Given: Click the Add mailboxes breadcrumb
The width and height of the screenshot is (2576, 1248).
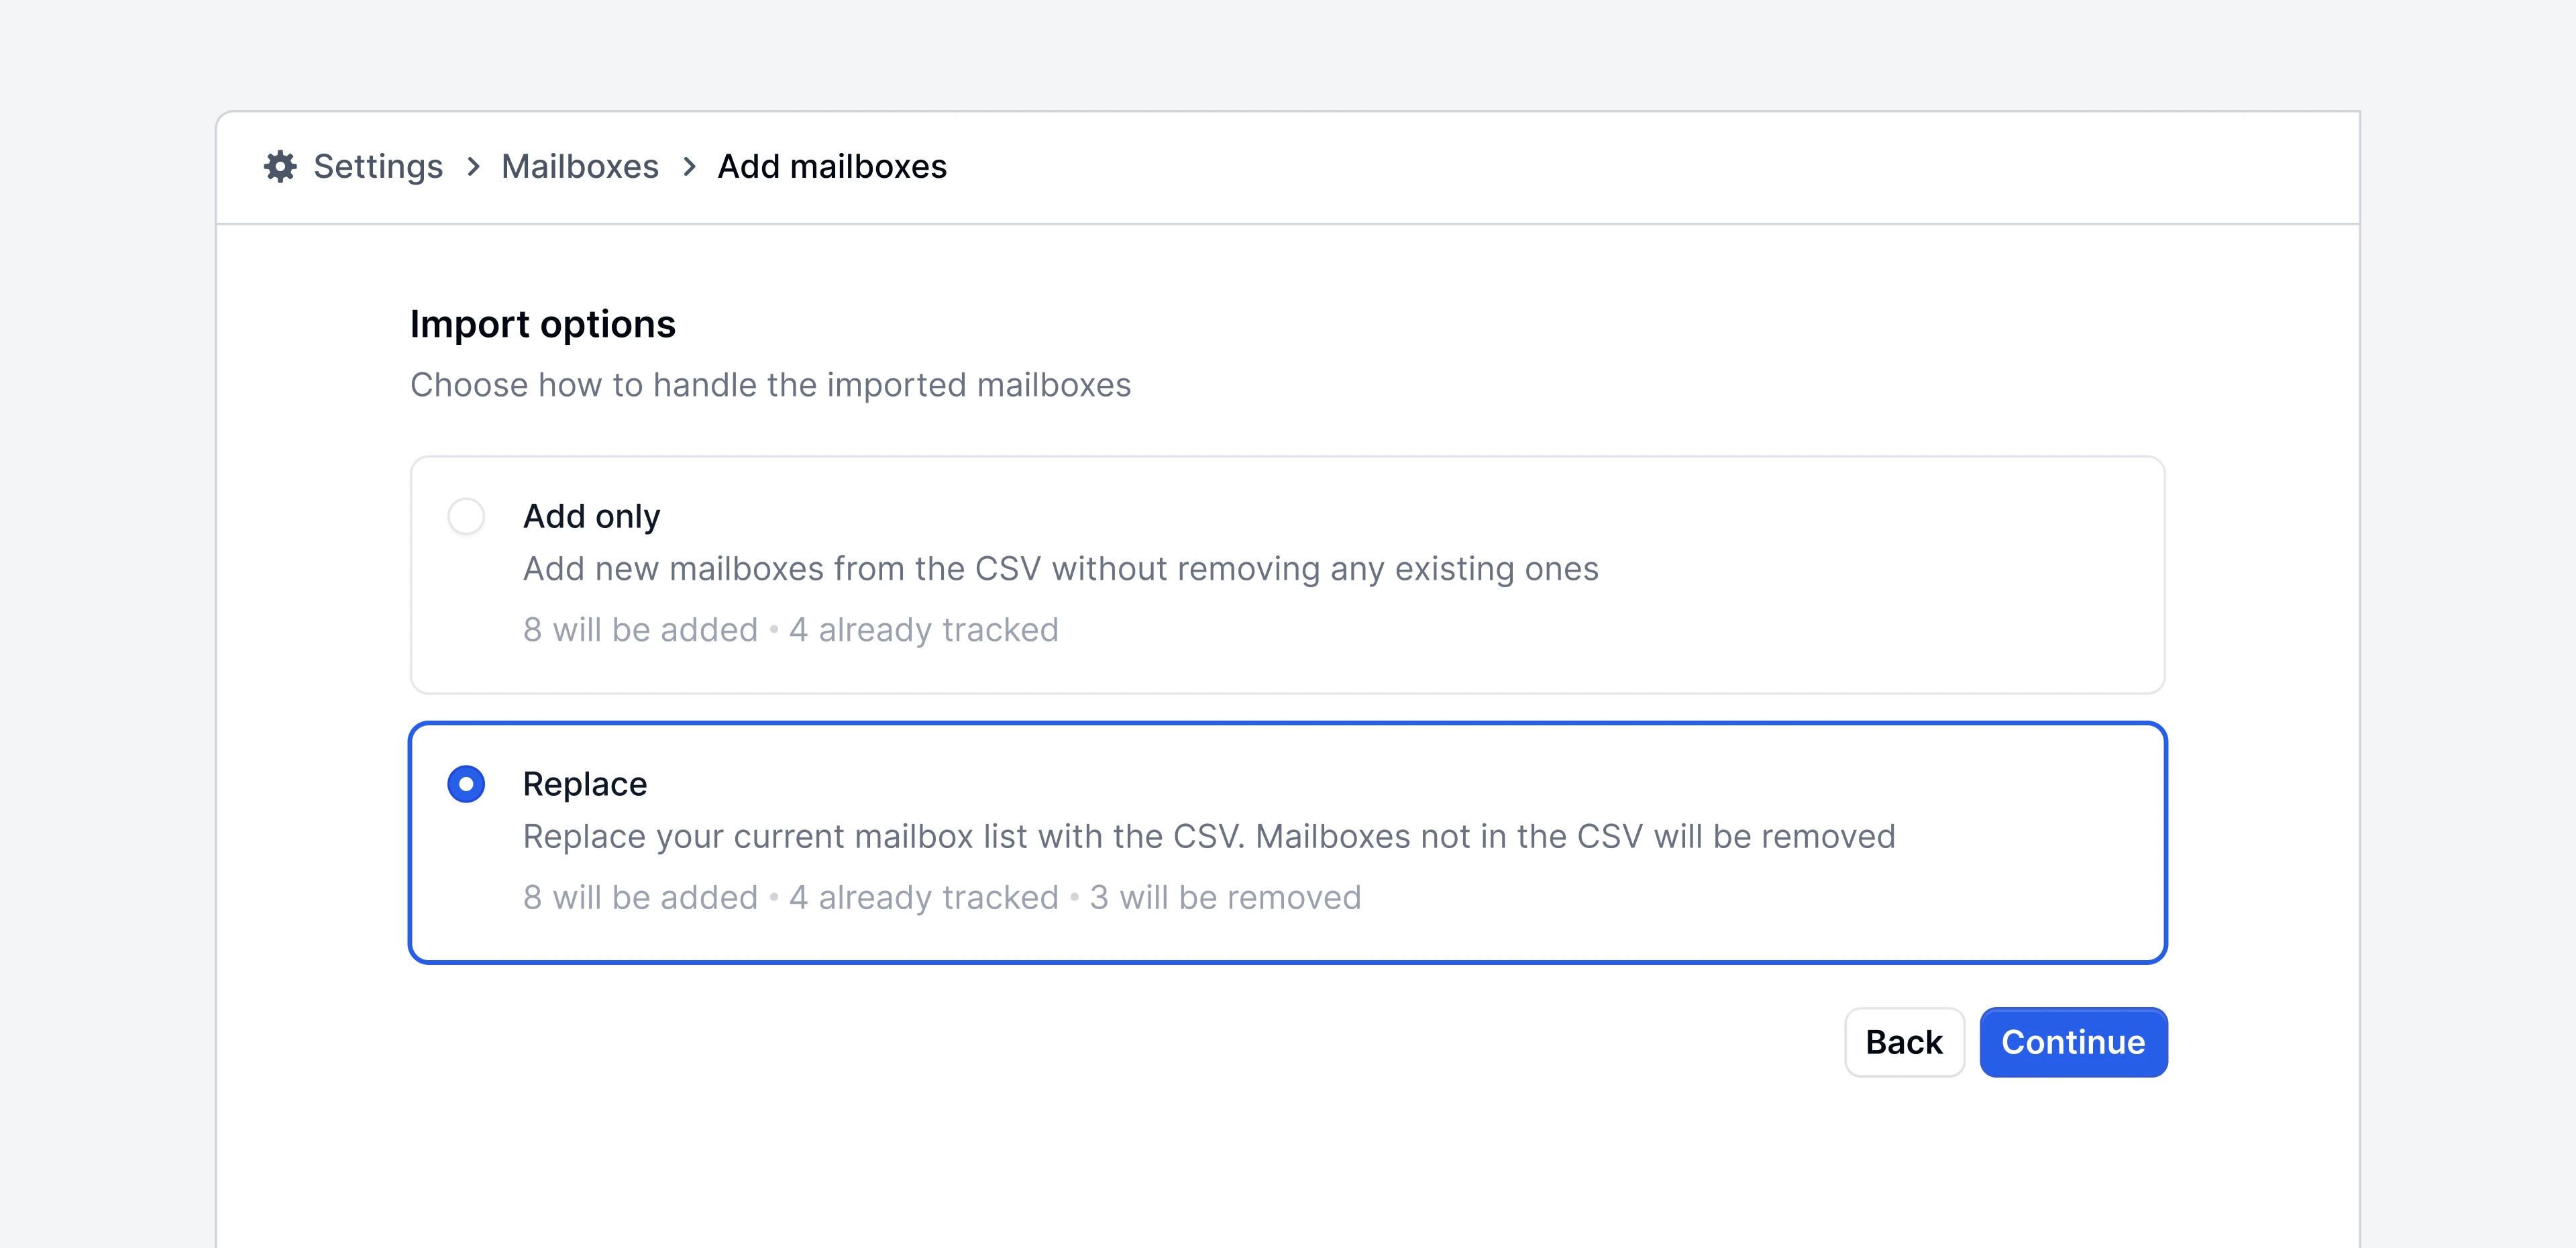Looking at the screenshot, I should [832, 166].
